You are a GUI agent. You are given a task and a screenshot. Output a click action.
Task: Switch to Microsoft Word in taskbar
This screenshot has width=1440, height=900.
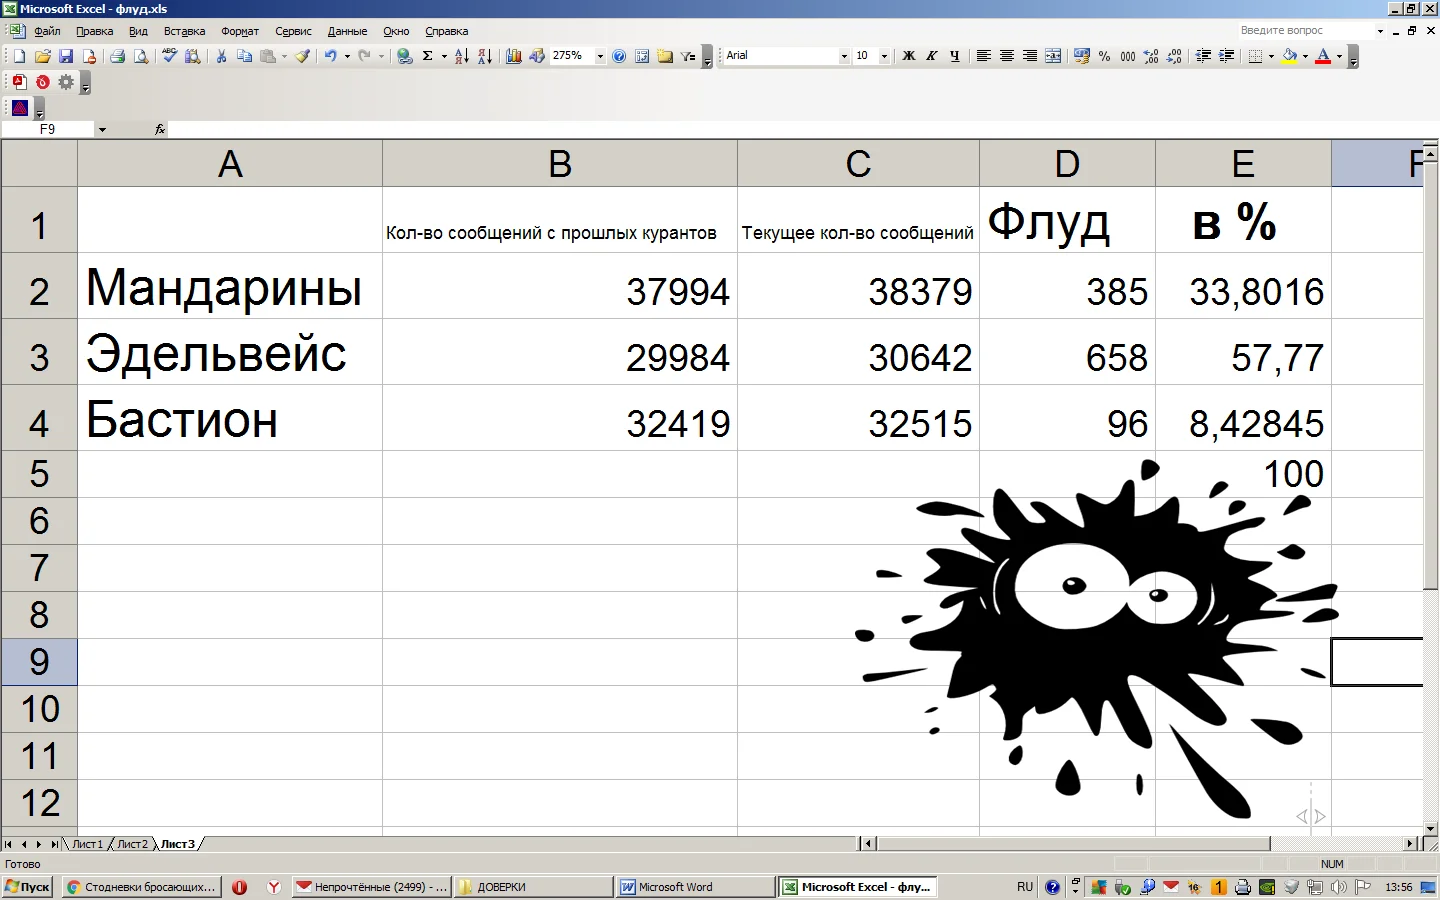[694, 887]
